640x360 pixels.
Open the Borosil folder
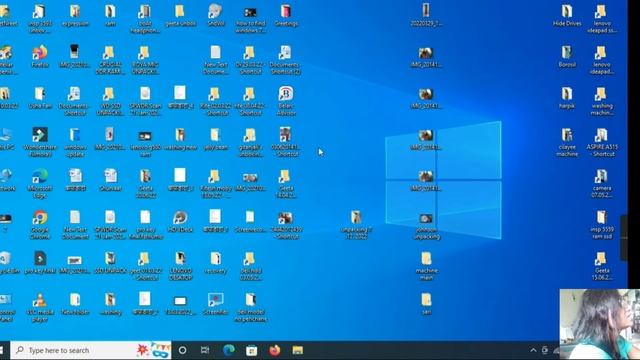tap(567, 56)
